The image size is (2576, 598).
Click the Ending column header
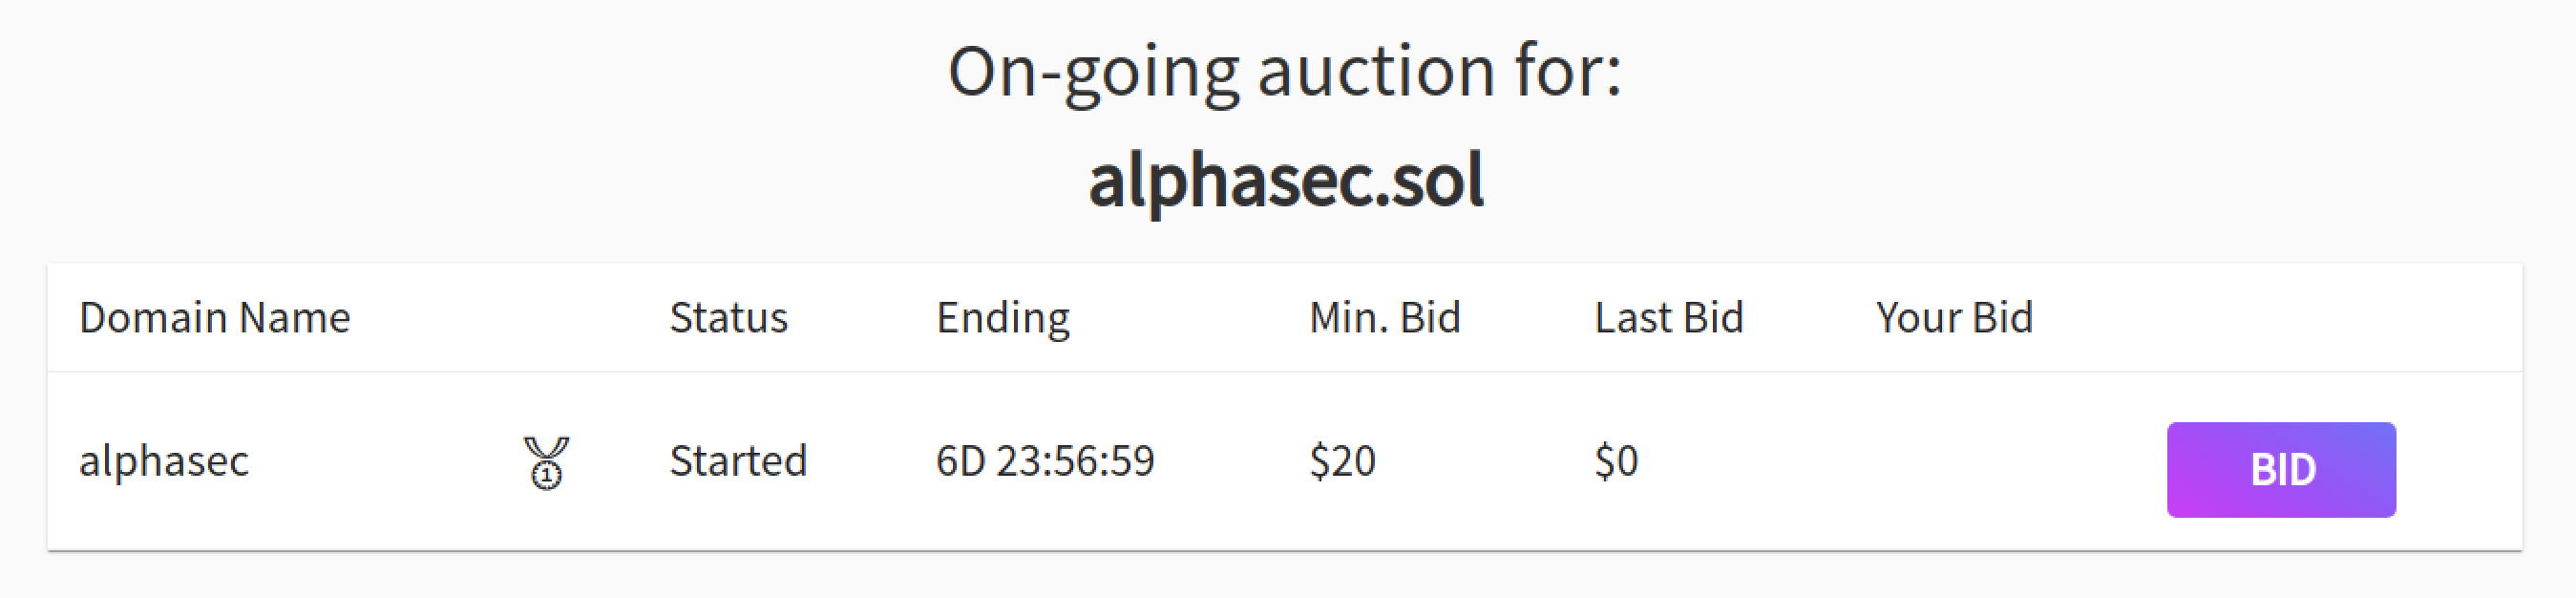click(1003, 317)
